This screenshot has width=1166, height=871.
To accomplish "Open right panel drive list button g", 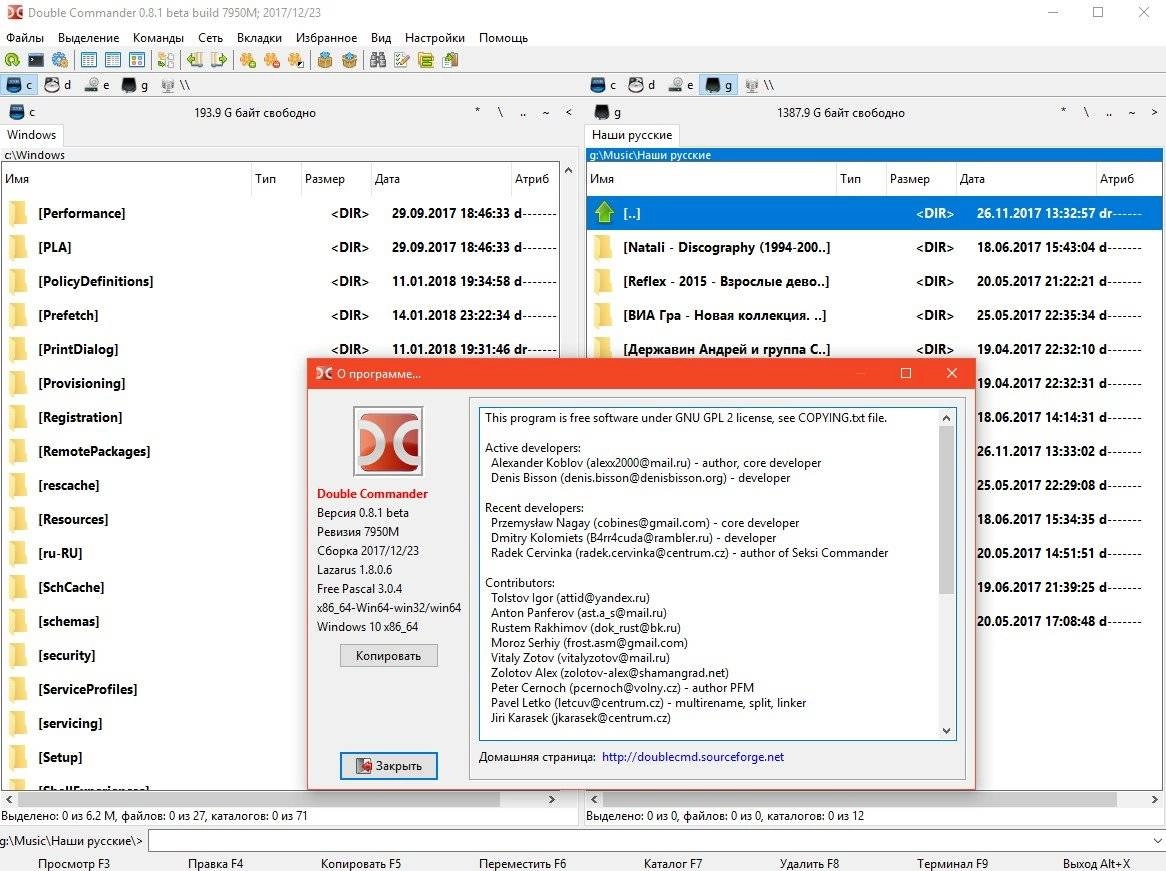I will [x=607, y=112].
